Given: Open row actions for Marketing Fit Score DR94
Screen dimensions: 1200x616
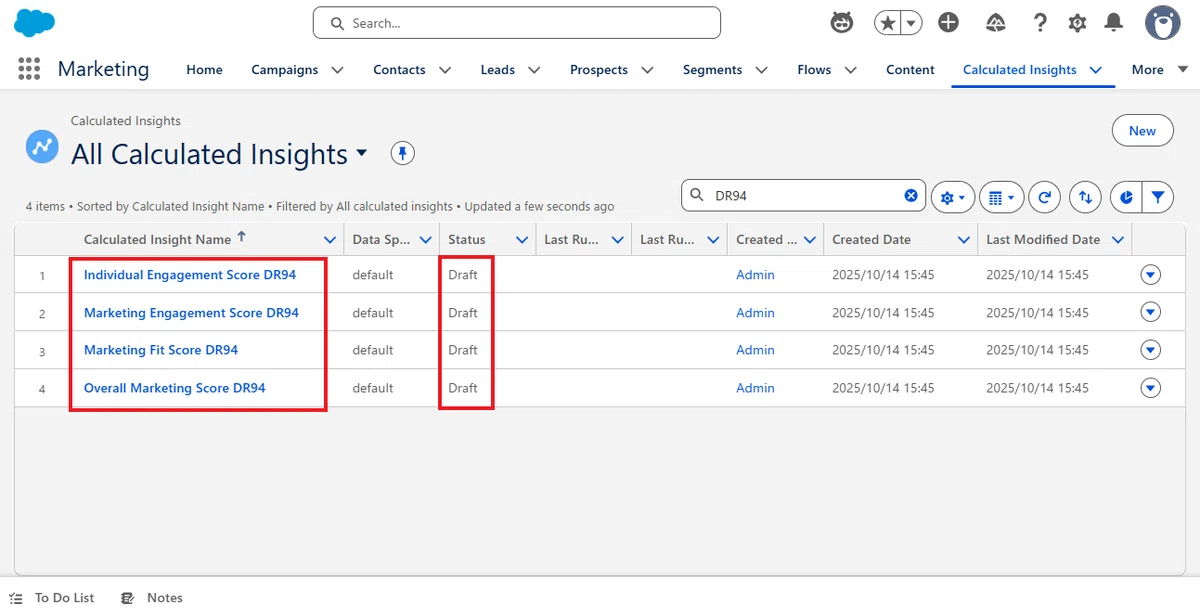Looking at the screenshot, I should pyautogui.click(x=1150, y=350).
